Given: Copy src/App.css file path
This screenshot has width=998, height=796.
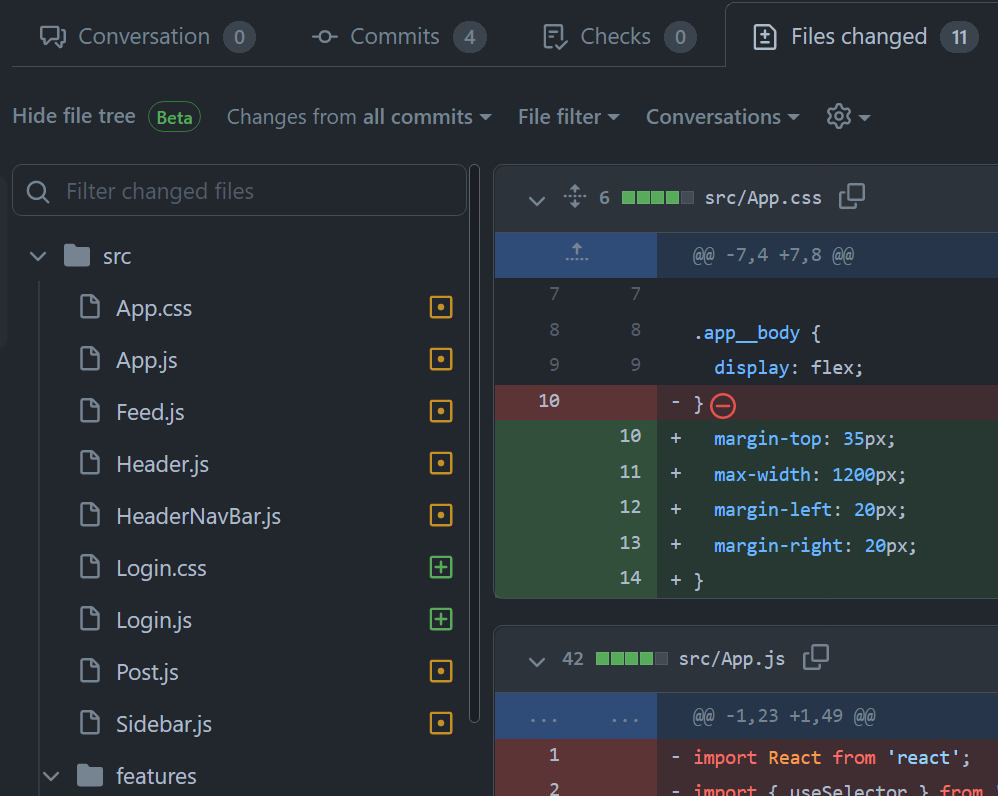Looking at the screenshot, I should (x=852, y=197).
